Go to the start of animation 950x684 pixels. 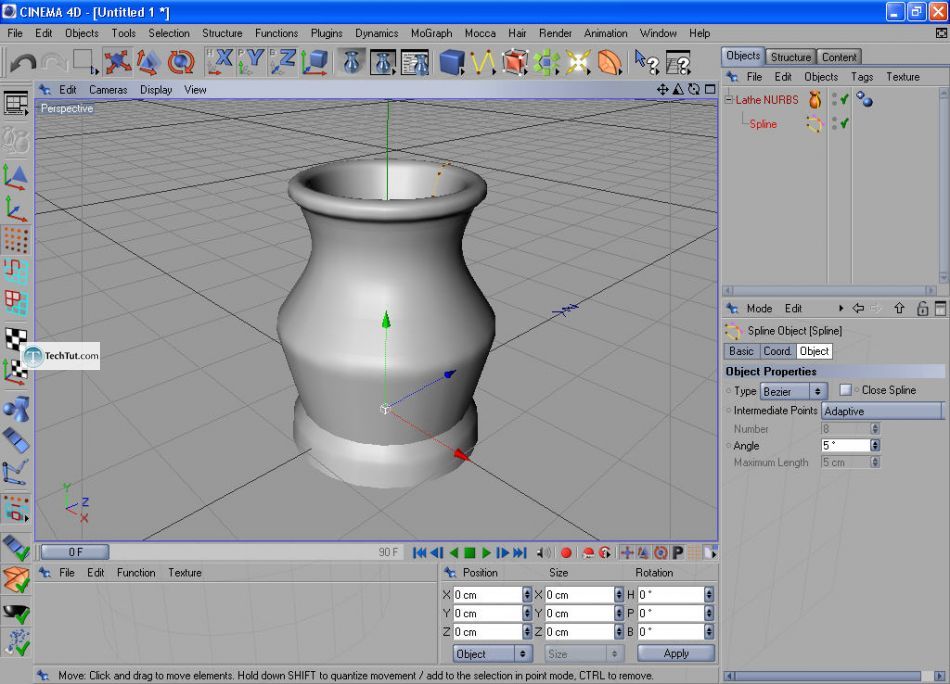[419, 553]
